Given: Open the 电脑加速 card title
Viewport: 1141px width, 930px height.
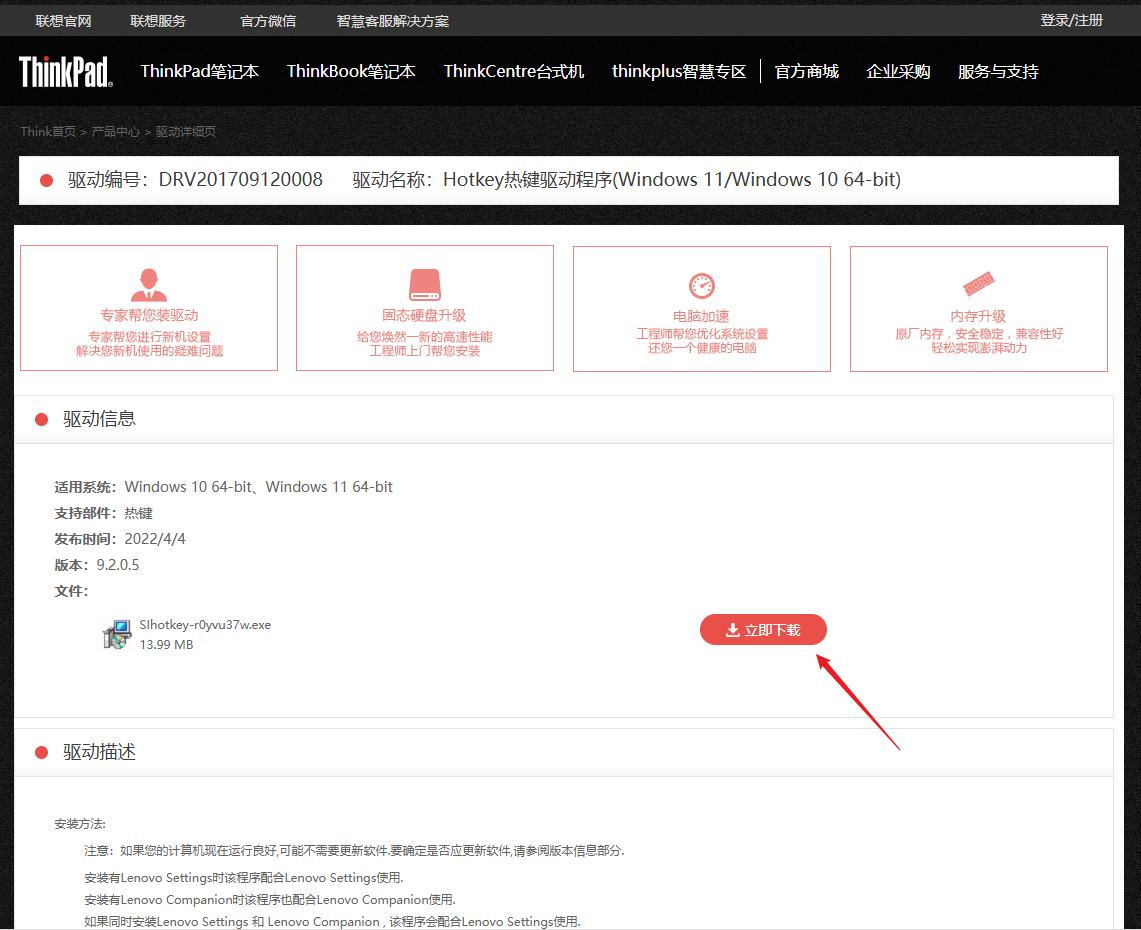Looking at the screenshot, I should (x=701, y=316).
